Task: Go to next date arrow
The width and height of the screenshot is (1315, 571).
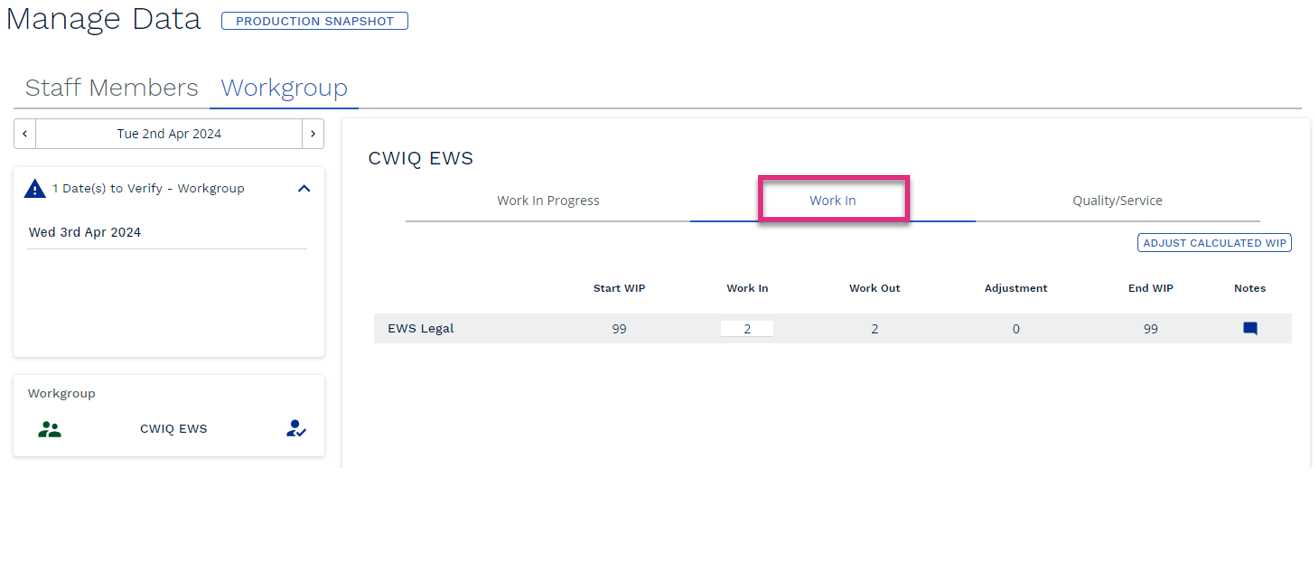Action: 313,134
